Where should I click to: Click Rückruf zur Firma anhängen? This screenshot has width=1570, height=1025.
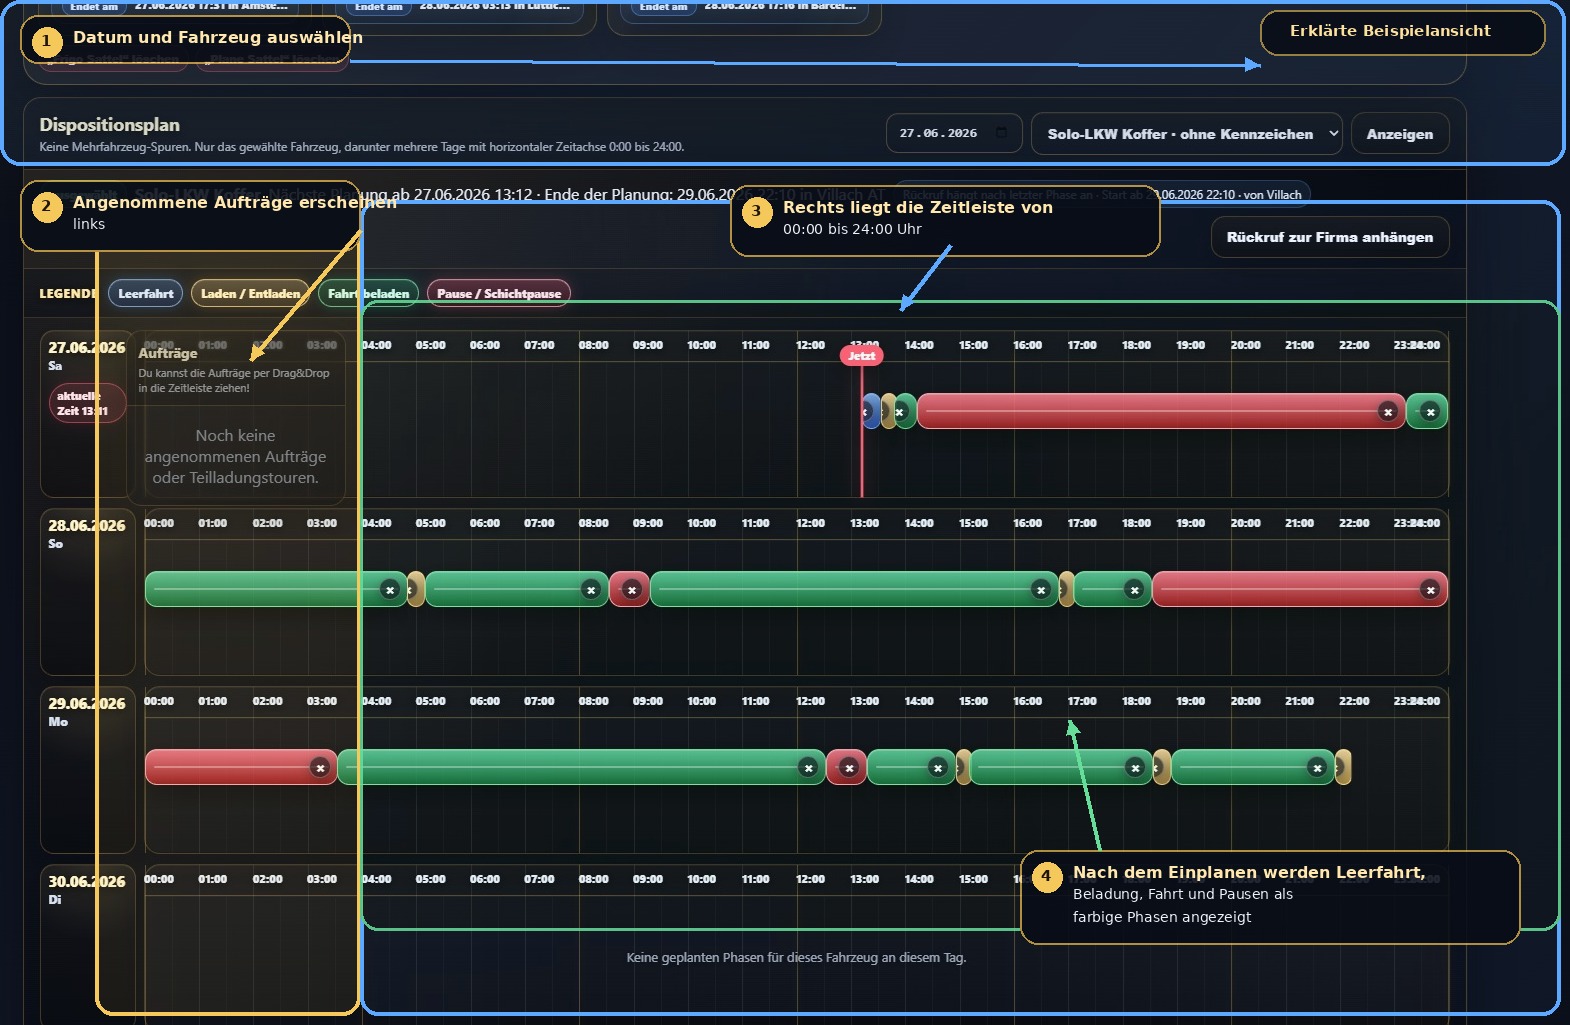1330,237
